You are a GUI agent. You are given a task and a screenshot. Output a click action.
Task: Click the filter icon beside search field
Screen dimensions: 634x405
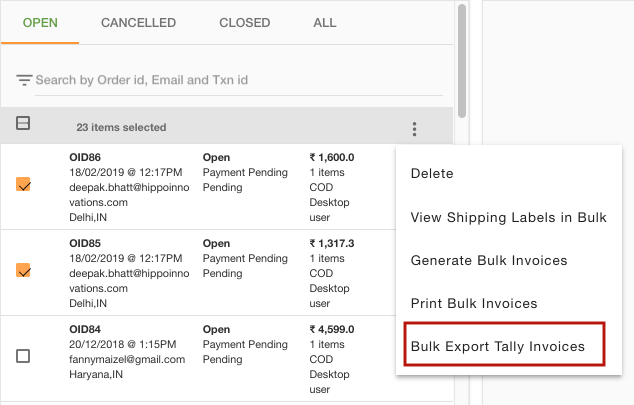(24, 80)
